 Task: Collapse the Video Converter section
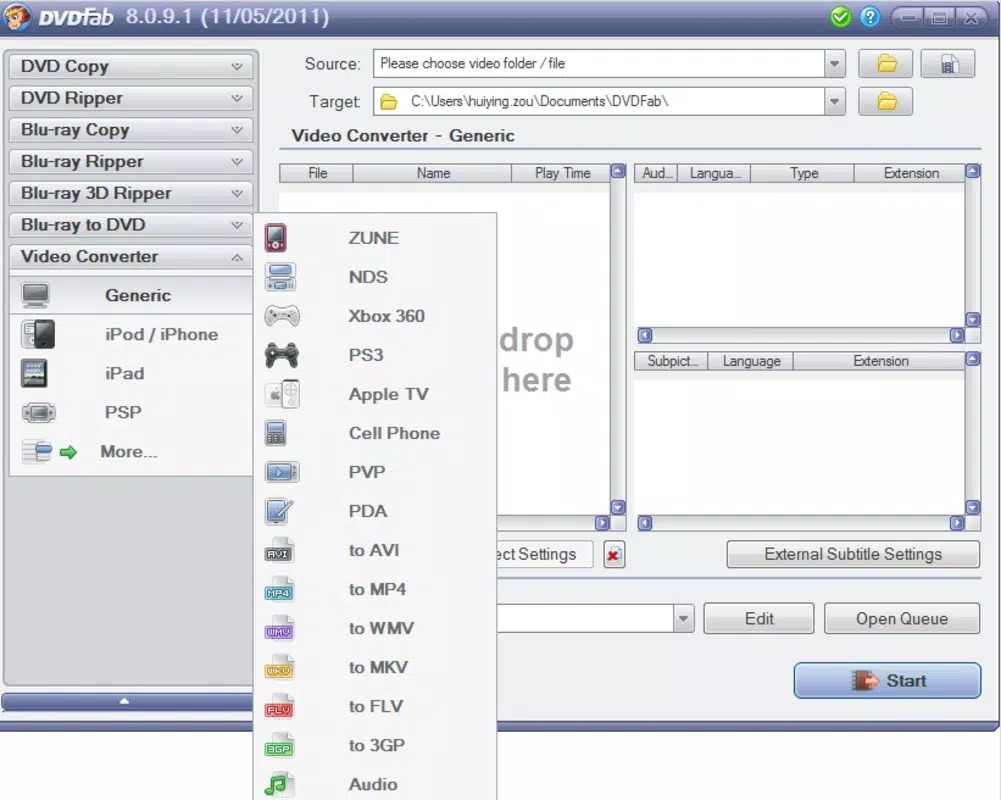point(131,257)
